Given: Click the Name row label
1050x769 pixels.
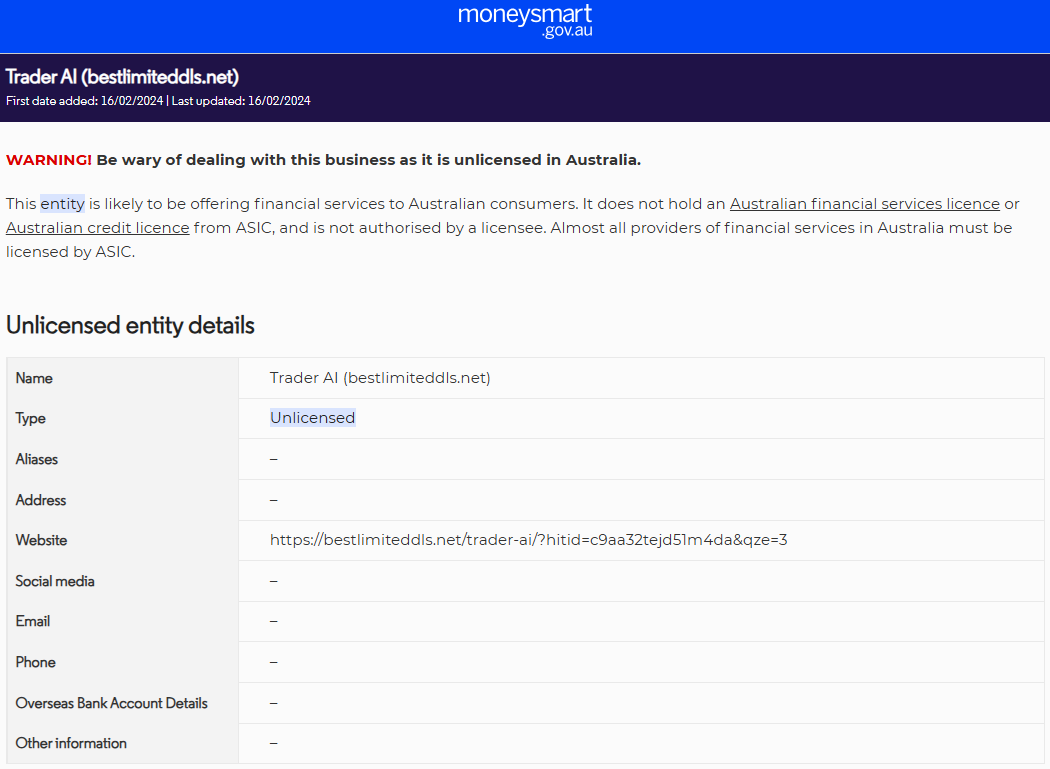Looking at the screenshot, I should click(34, 378).
